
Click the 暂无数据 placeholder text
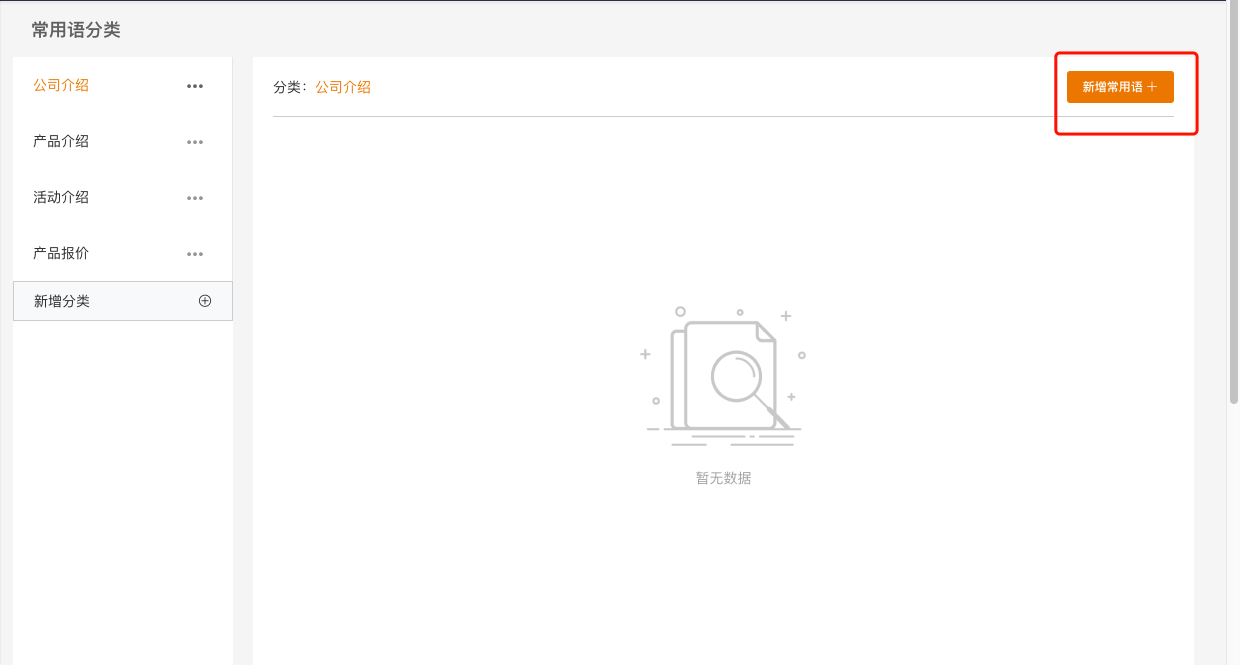[x=723, y=479]
